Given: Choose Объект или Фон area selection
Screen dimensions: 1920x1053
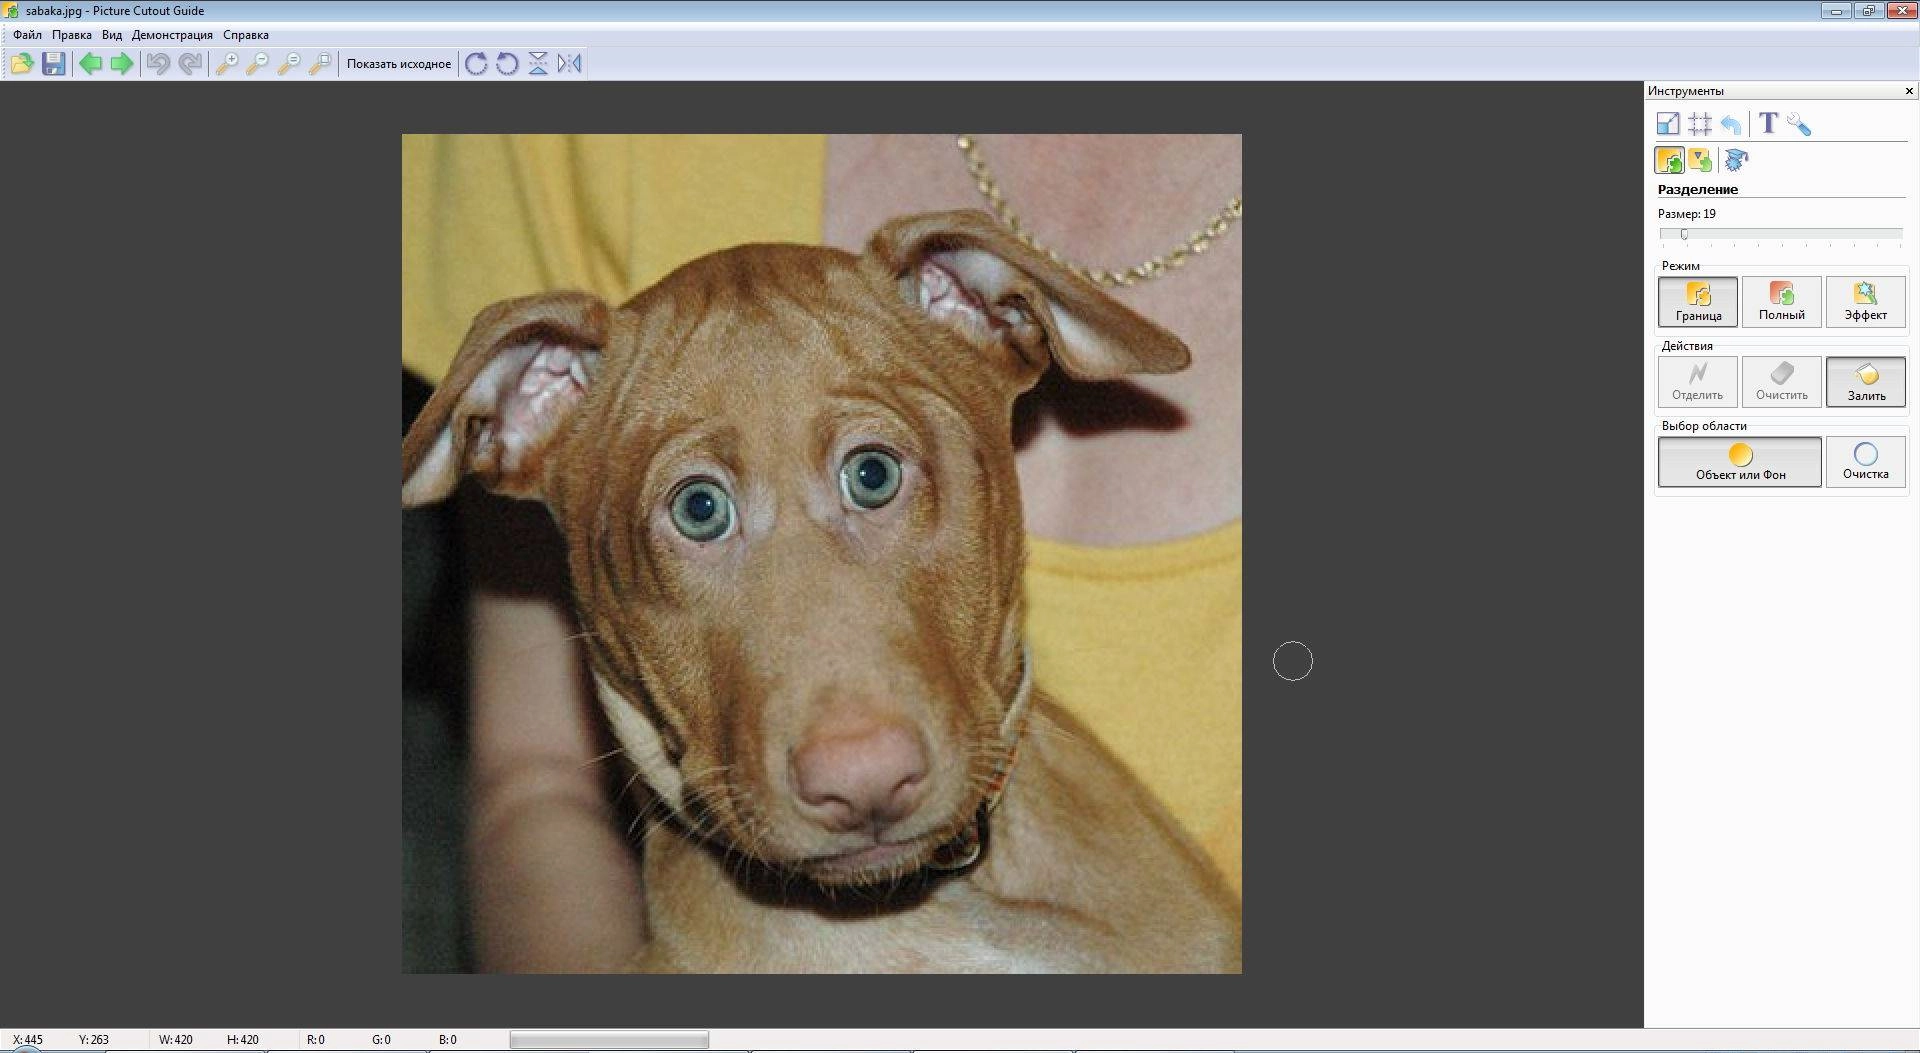Looking at the screenshot, I should (x=1740, y=461).
